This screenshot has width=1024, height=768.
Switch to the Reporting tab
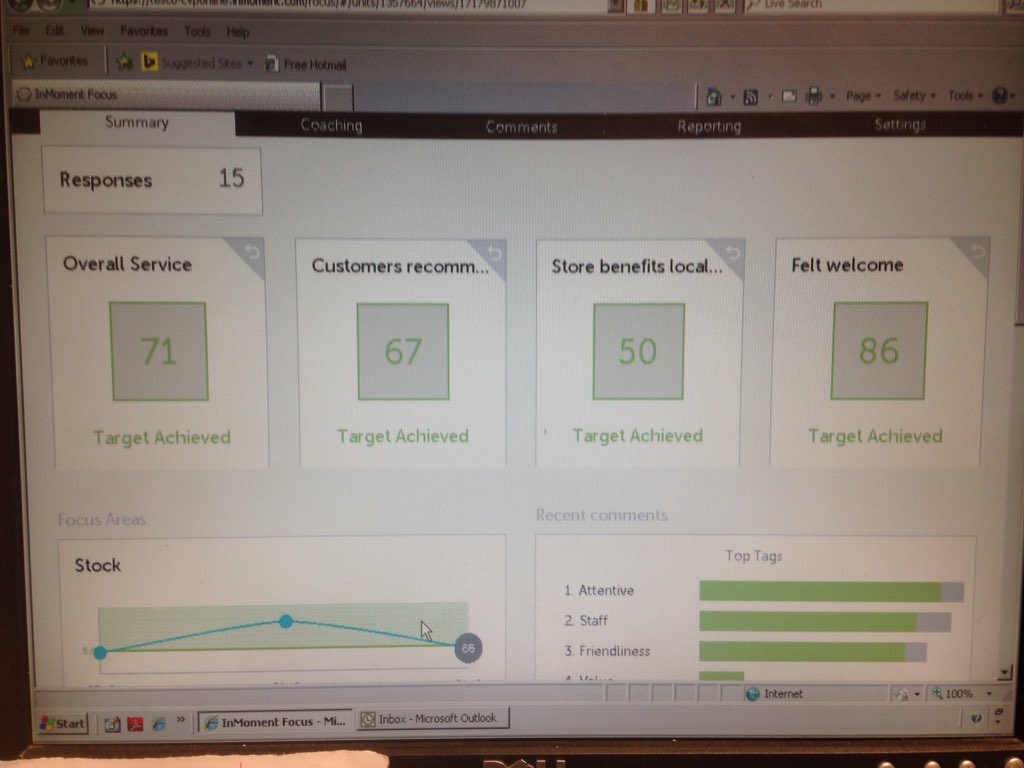[x=709, y=126]
